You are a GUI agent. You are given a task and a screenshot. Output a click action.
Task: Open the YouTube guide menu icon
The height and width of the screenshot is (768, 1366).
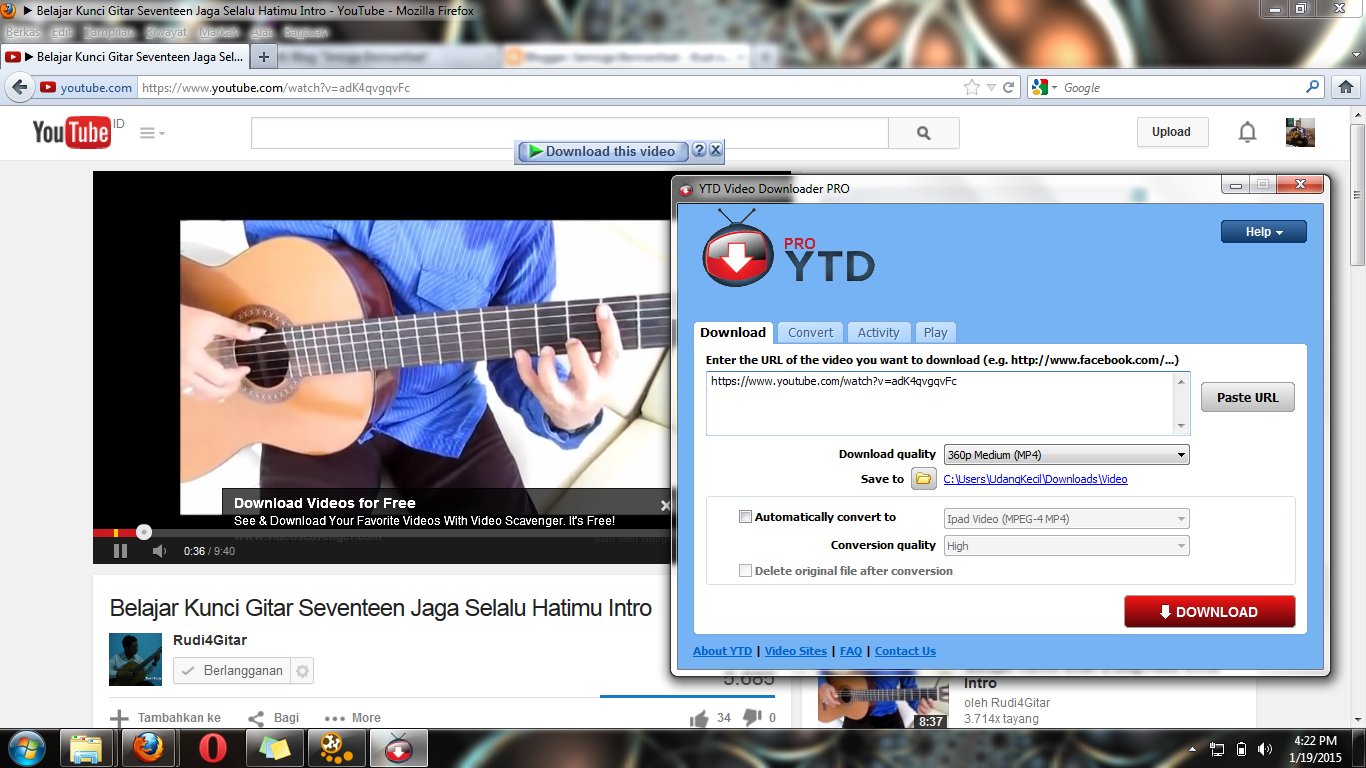tap(152, 133)
